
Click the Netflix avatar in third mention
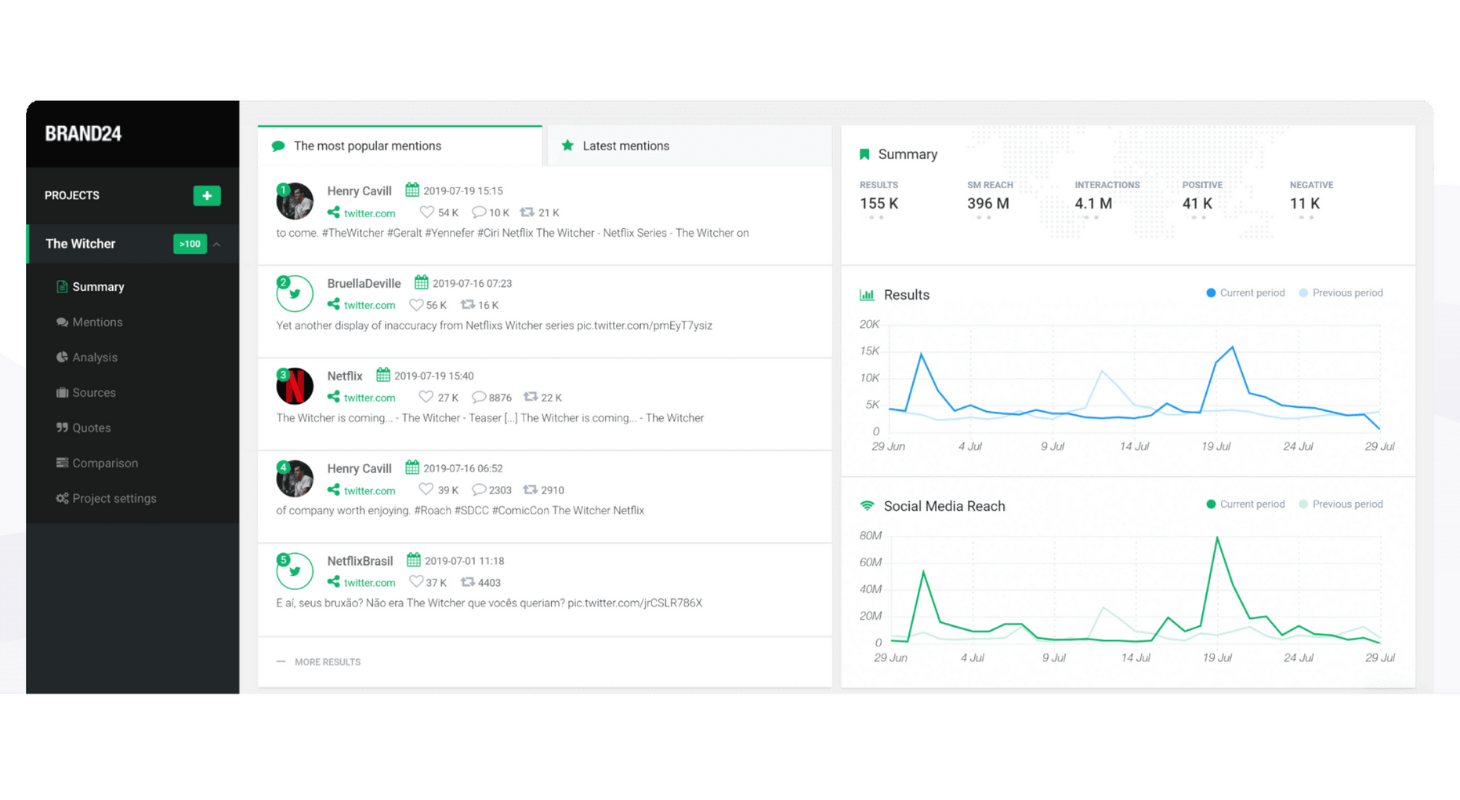point(295,386)
